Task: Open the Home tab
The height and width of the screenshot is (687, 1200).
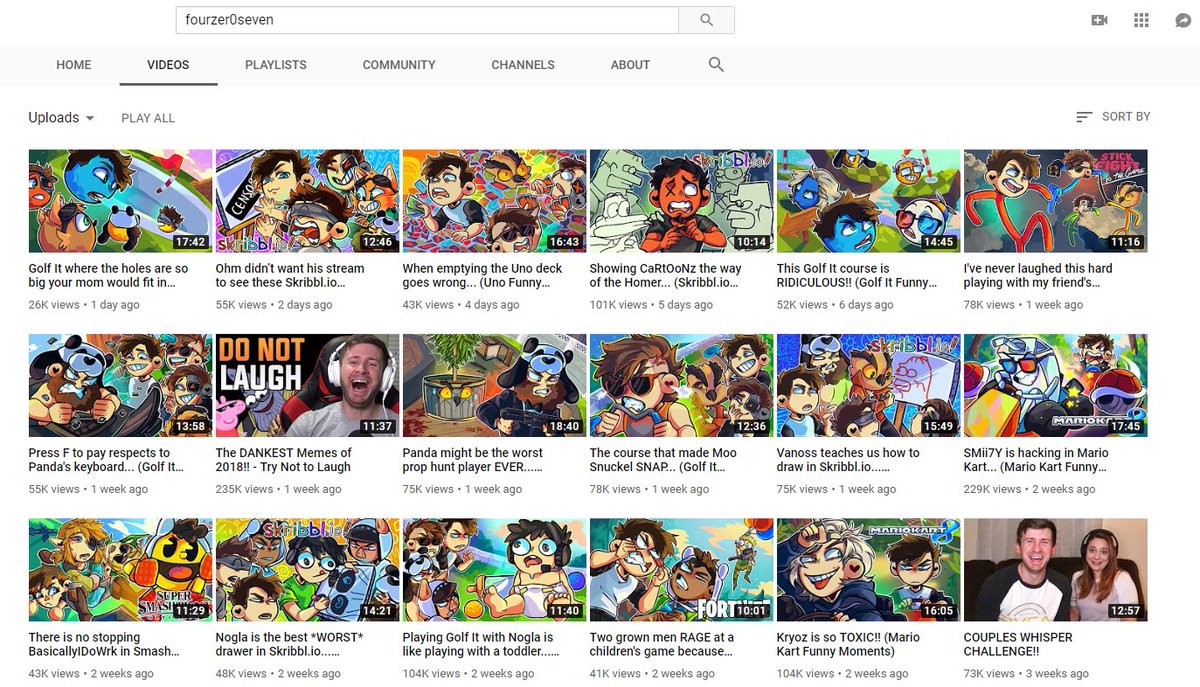Action: pyautogui.click(x=74, y=65)
